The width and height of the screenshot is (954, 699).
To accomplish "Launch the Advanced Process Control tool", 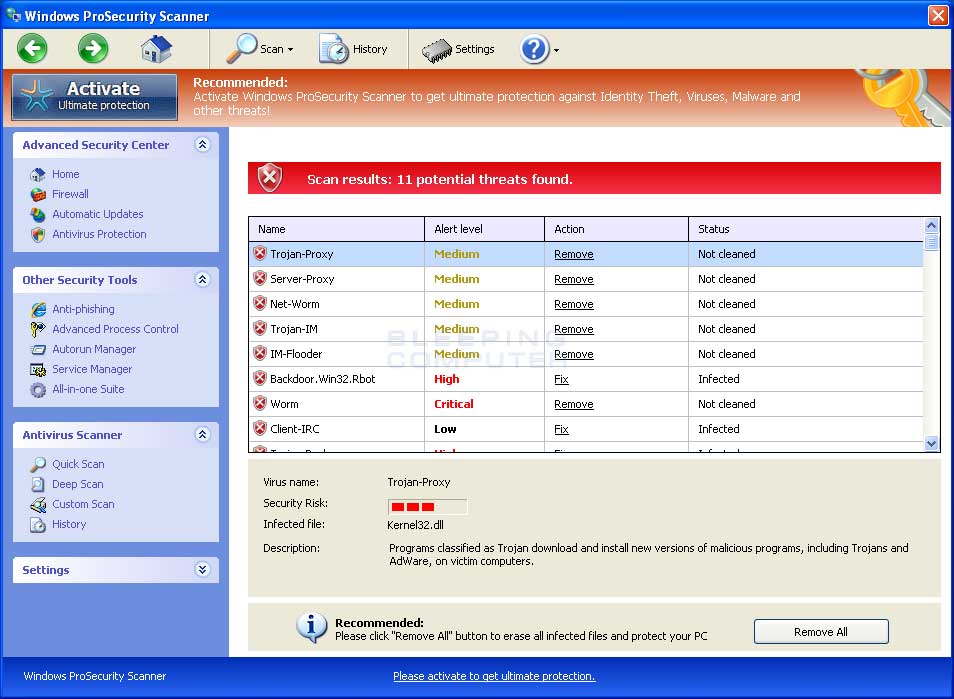I will click(115, 329).
